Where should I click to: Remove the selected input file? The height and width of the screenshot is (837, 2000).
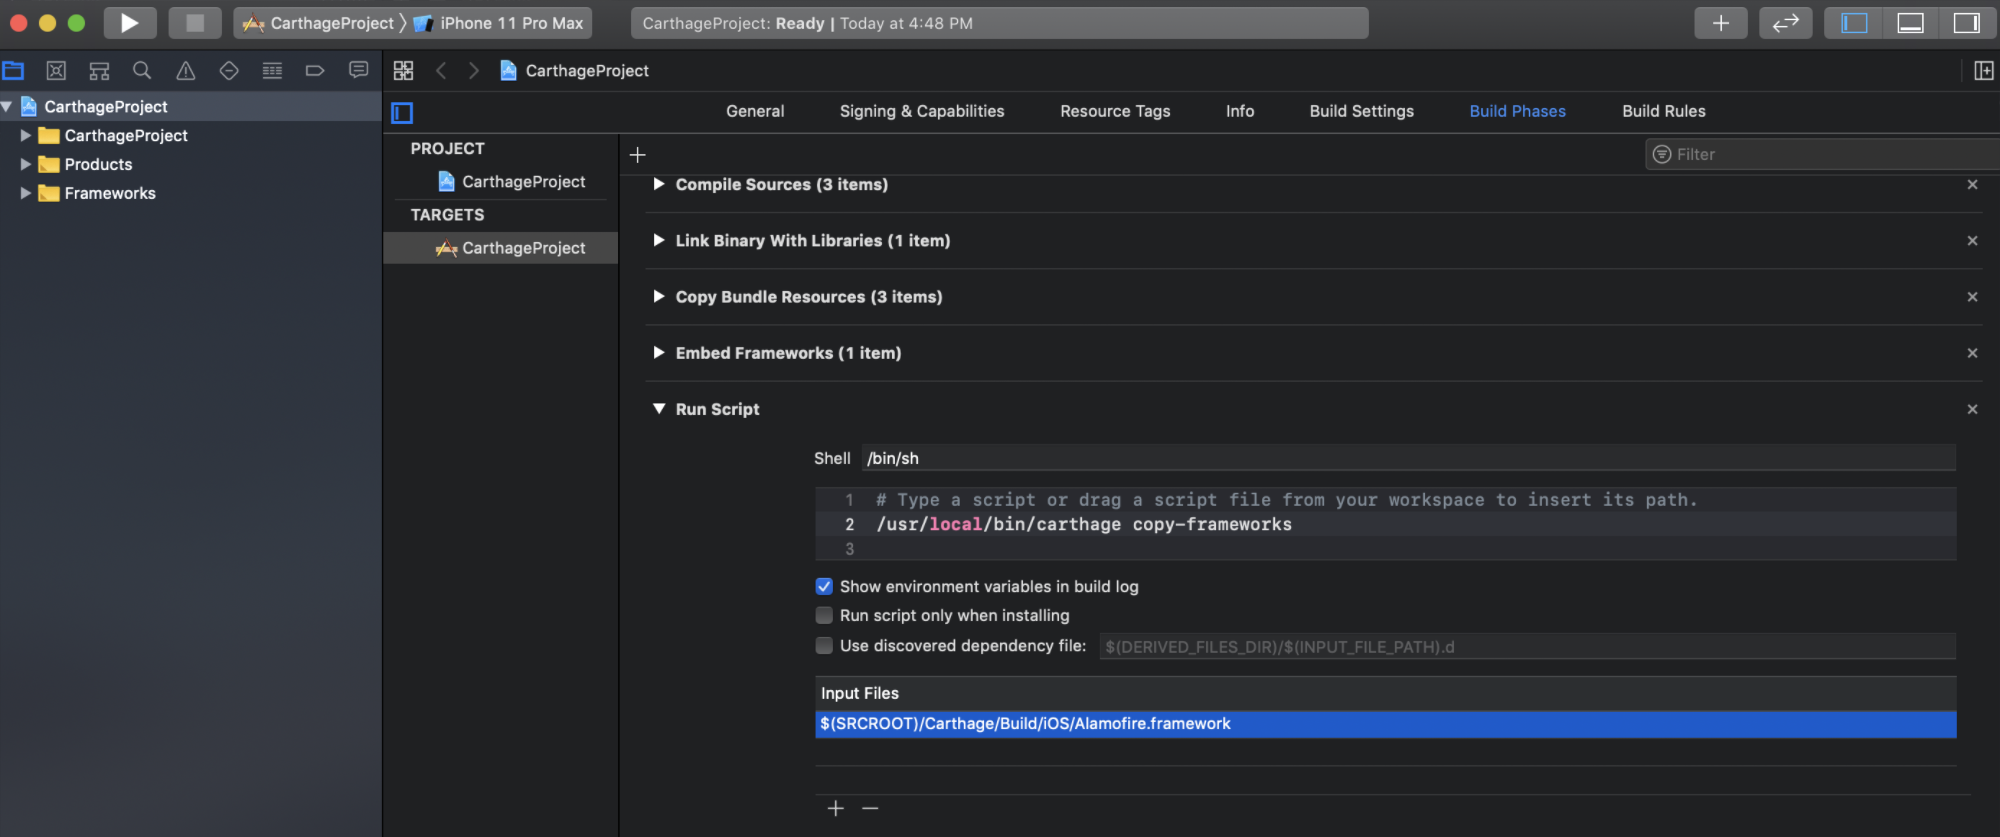tap(870, 808)
